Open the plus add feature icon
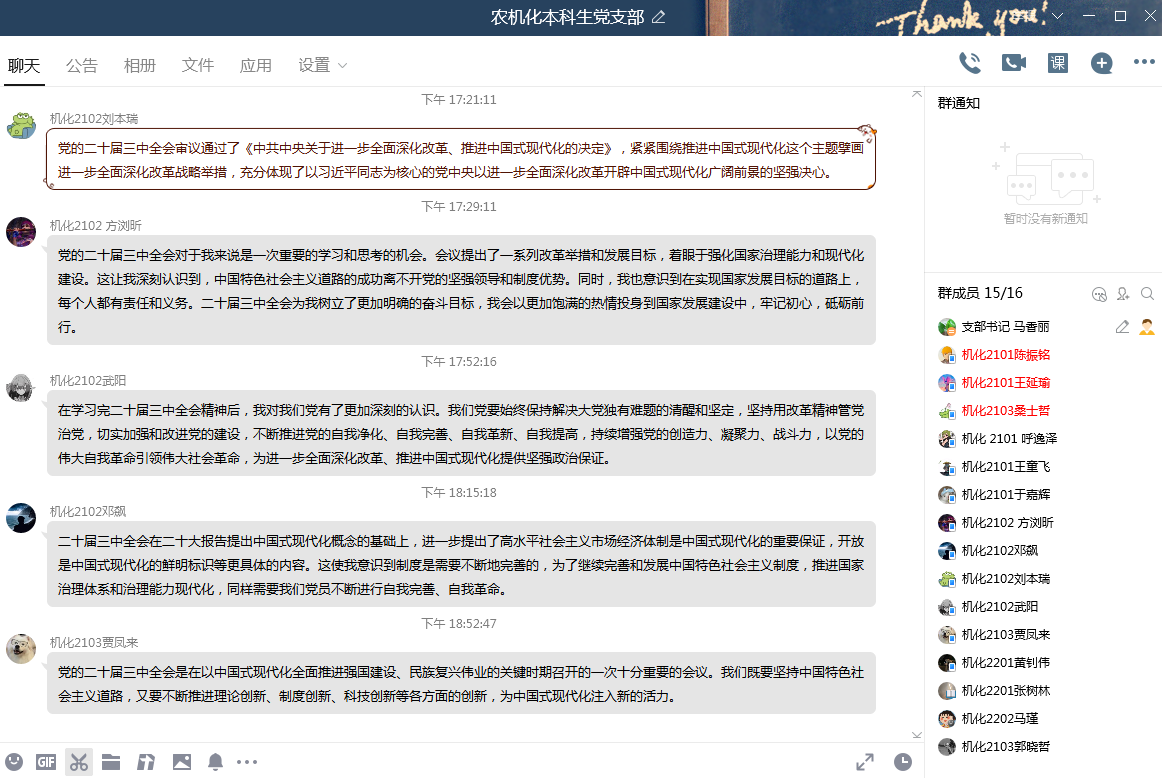 [x=1101, y=62]
